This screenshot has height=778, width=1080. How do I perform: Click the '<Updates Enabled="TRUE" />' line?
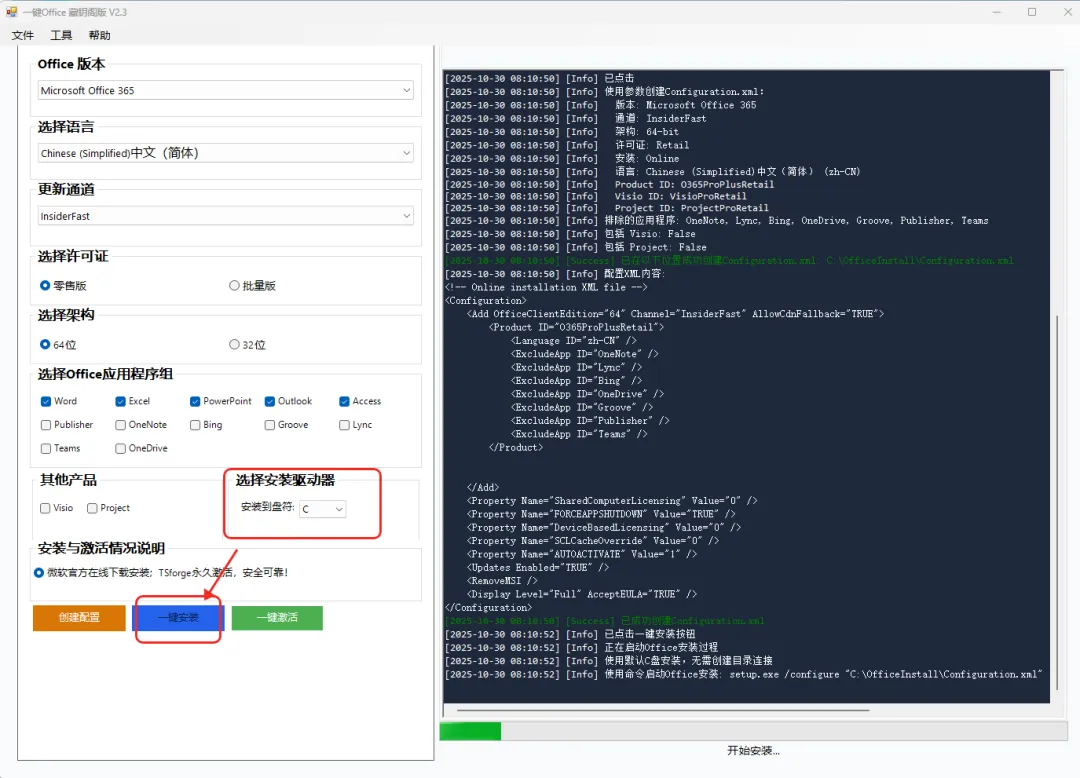tap(538, 567)
